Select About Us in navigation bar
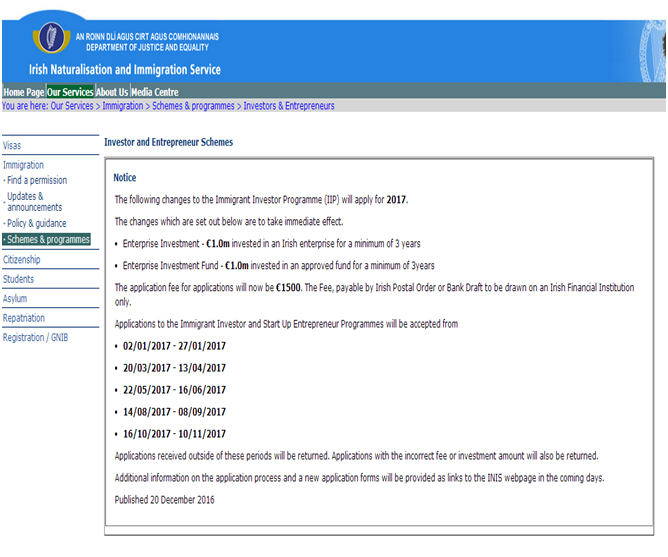 (112, 92)
